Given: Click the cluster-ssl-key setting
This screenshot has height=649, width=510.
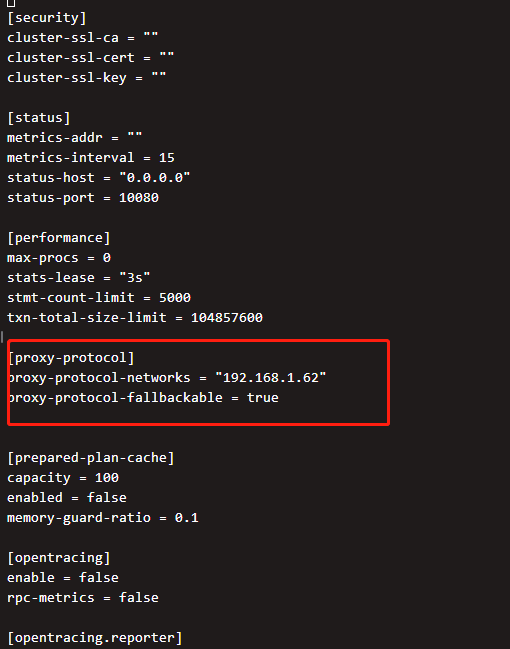Looking at the screenshot, I should click(87, 78).
